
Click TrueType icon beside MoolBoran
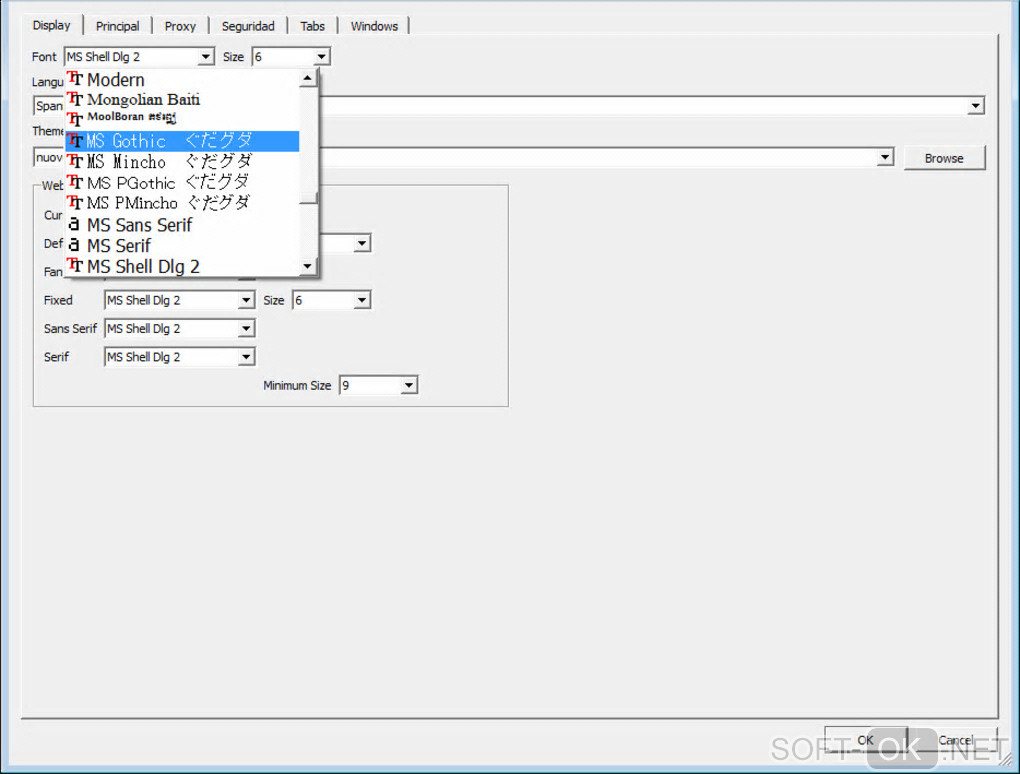point(75,119)
